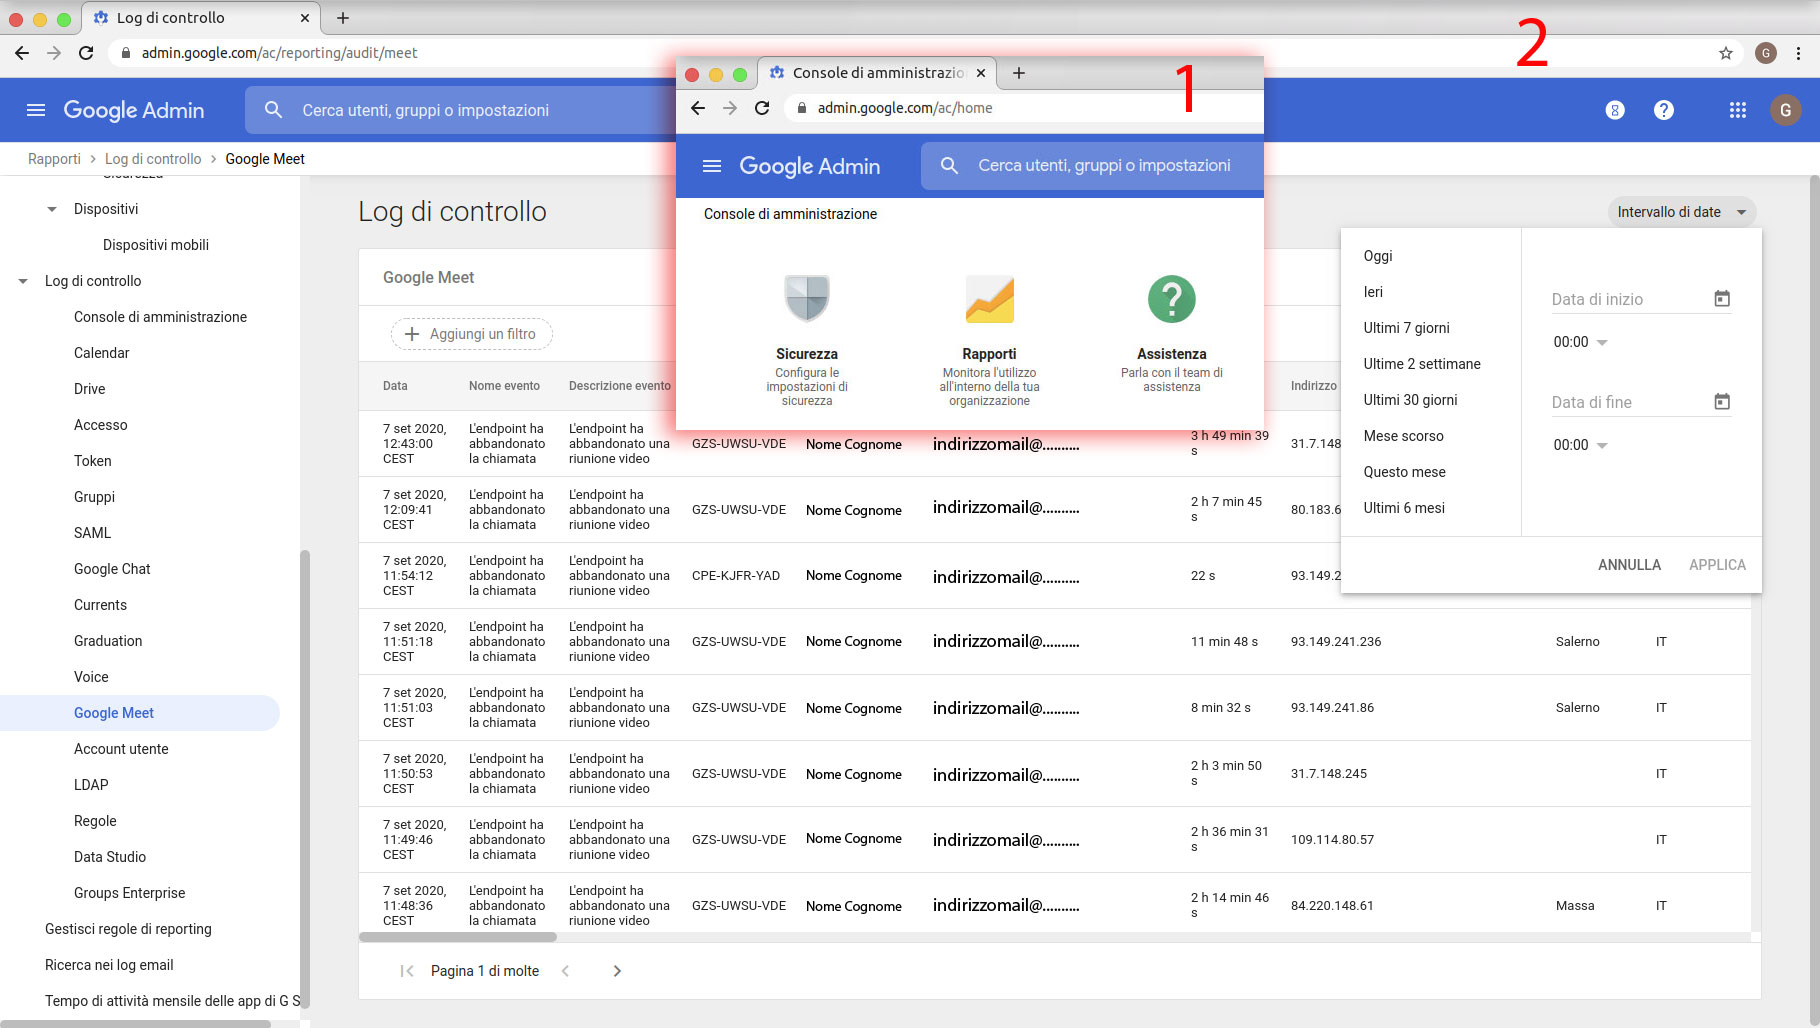Open Chrome three-dot menu
The image size is (1820, 1028).
point(1799,53)
